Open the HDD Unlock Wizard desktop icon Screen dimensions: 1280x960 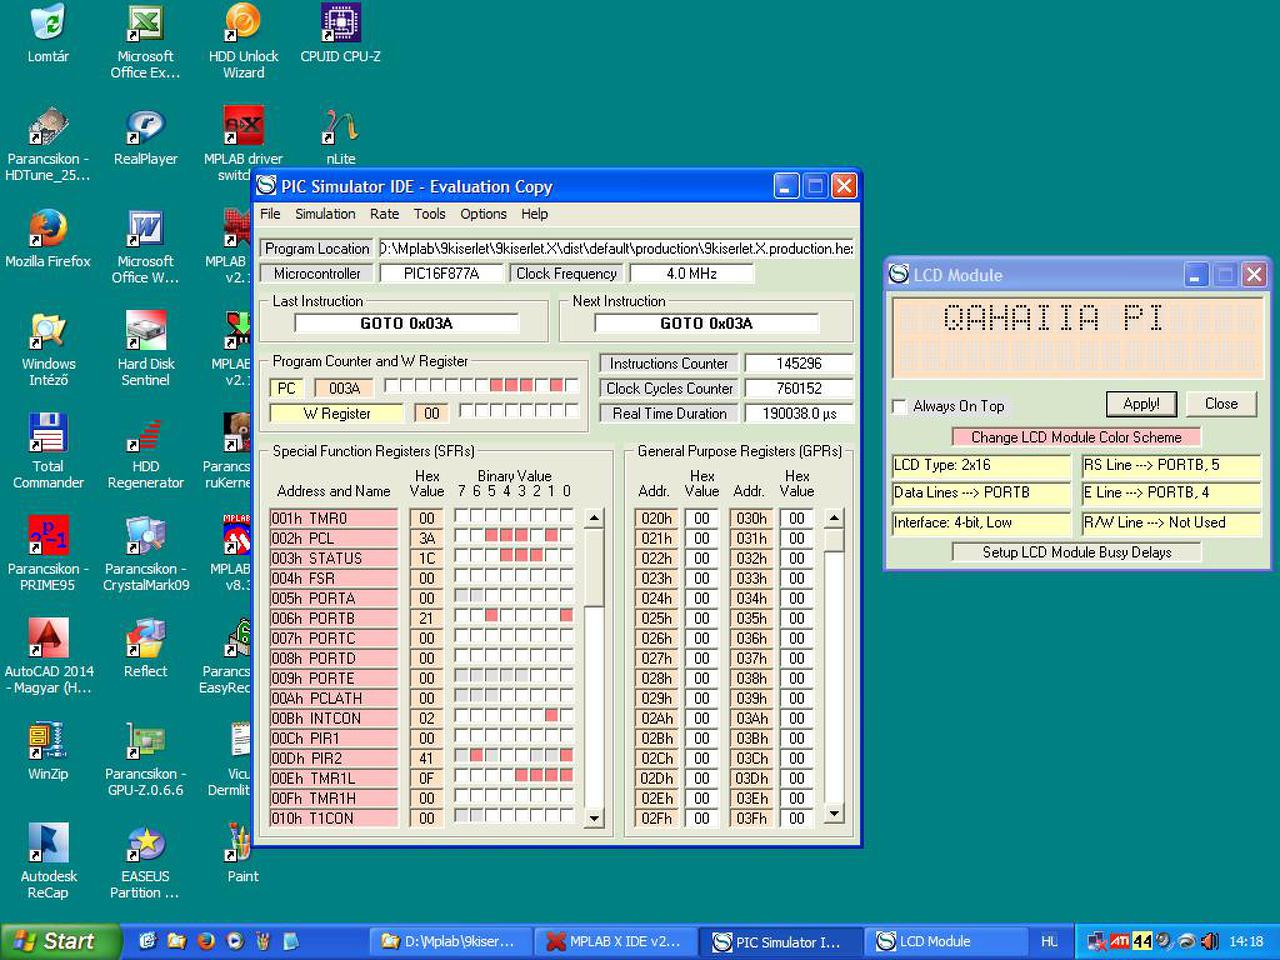(x=243, y=41)
